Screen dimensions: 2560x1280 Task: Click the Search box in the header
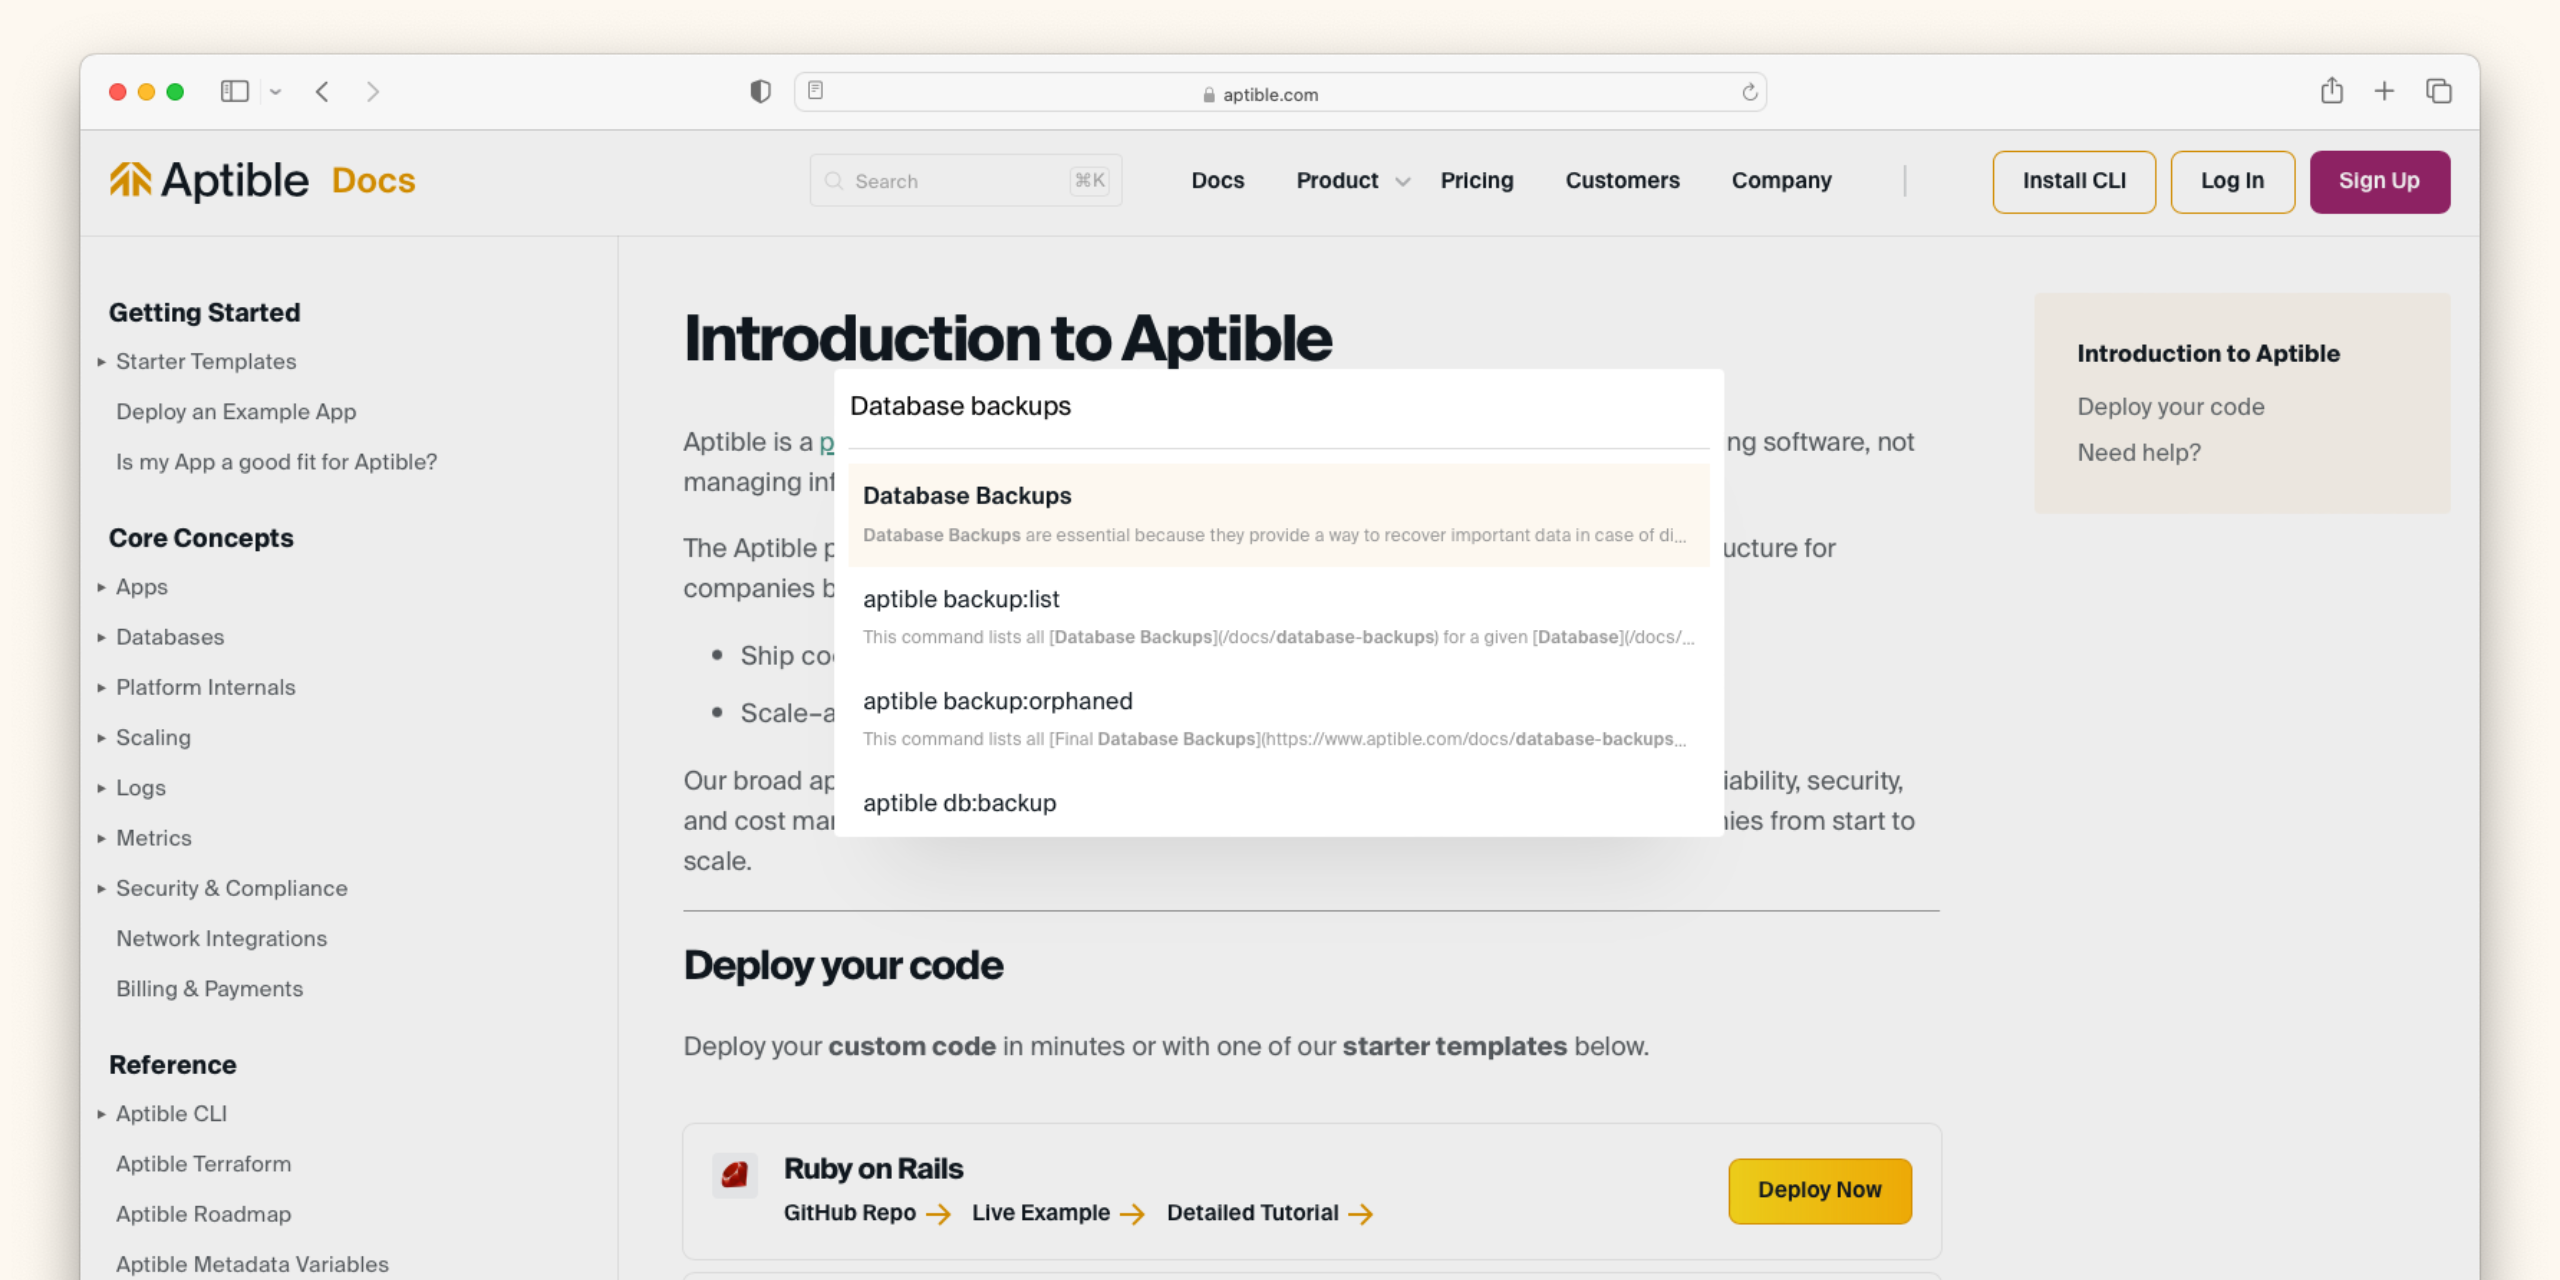pos(966,181)
